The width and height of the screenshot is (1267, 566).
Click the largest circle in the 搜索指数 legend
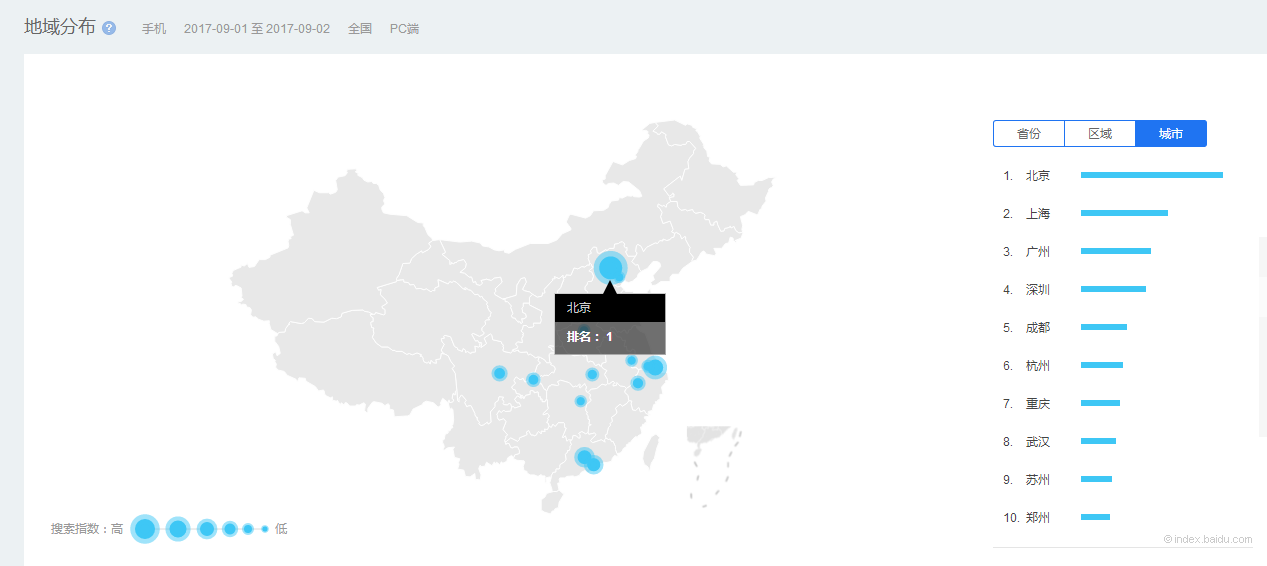(145, 528)
